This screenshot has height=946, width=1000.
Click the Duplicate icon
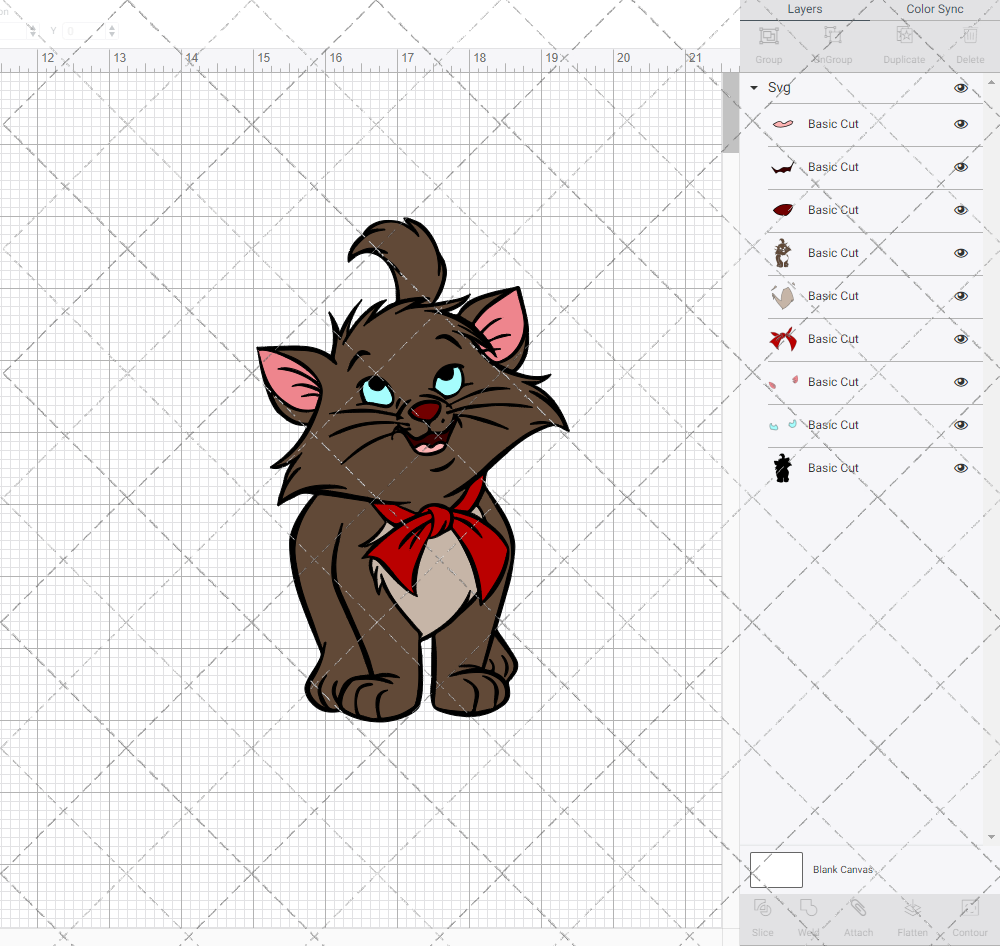[x=904, y=36]
